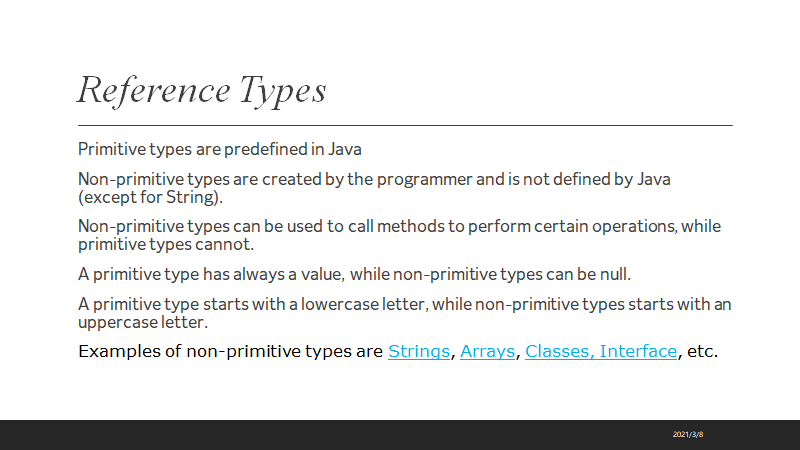Open the Strings hyperlink
Image resolution: width=800 pixels, height=450 pixels.
418,352
